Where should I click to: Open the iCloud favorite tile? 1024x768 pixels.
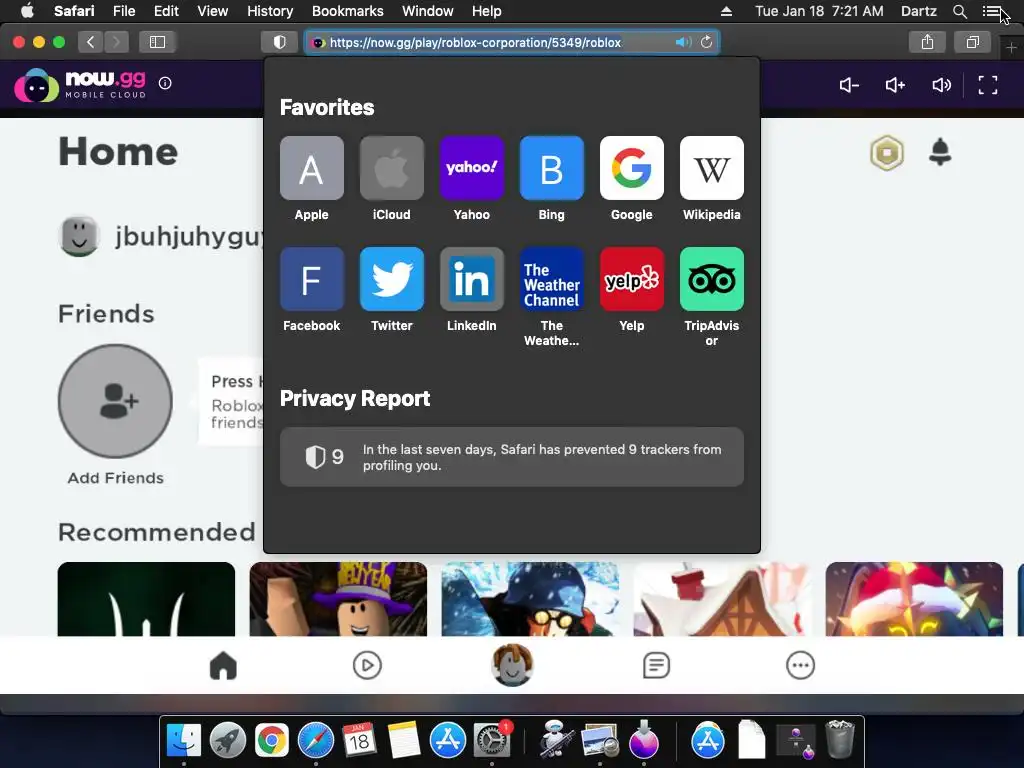pos(392,168)
